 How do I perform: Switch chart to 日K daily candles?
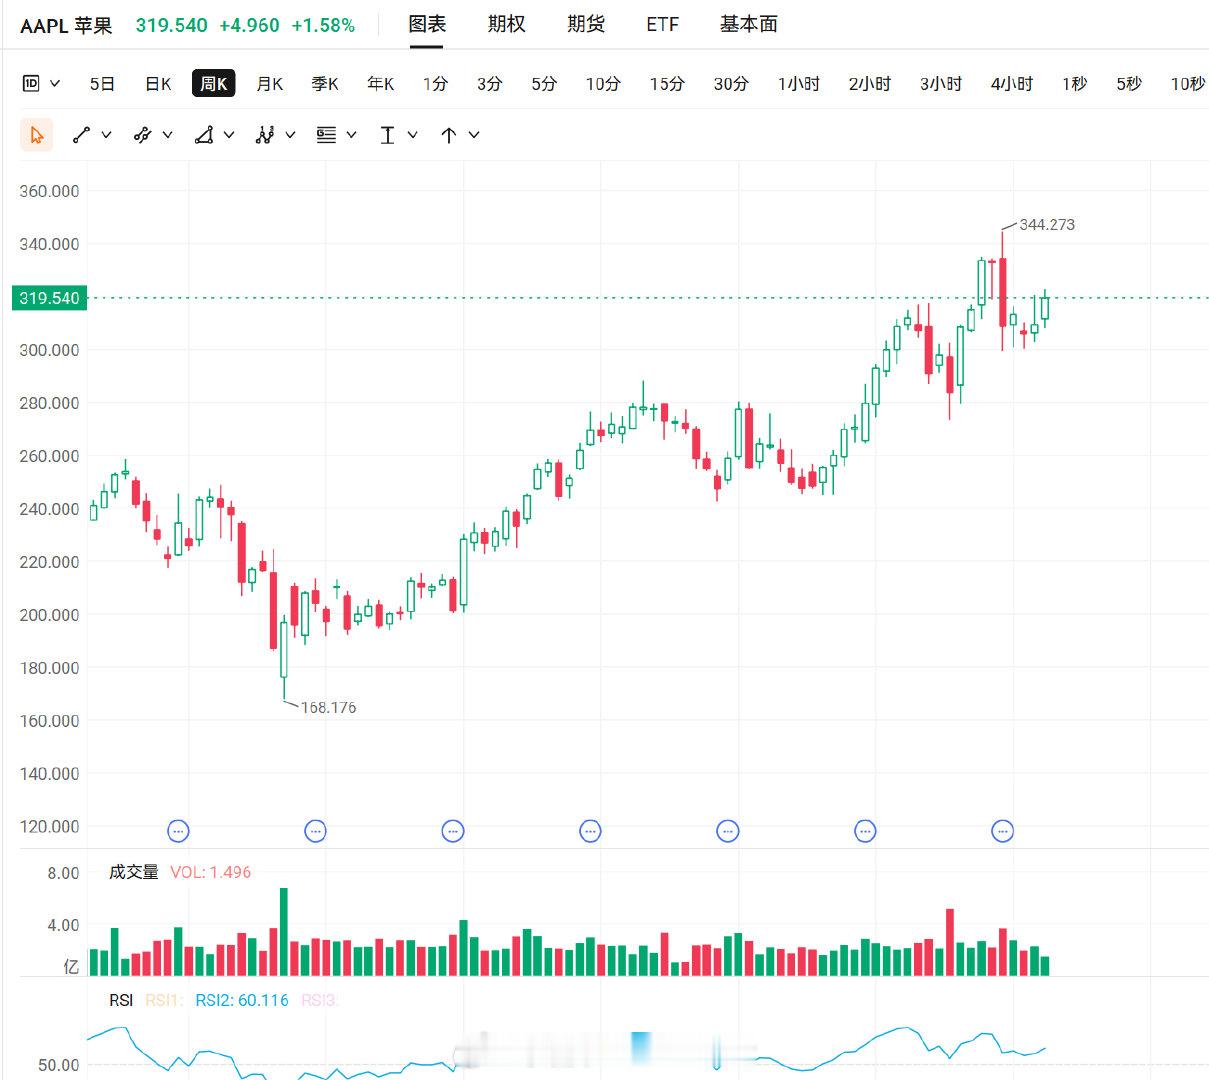[x=158, y=84]
